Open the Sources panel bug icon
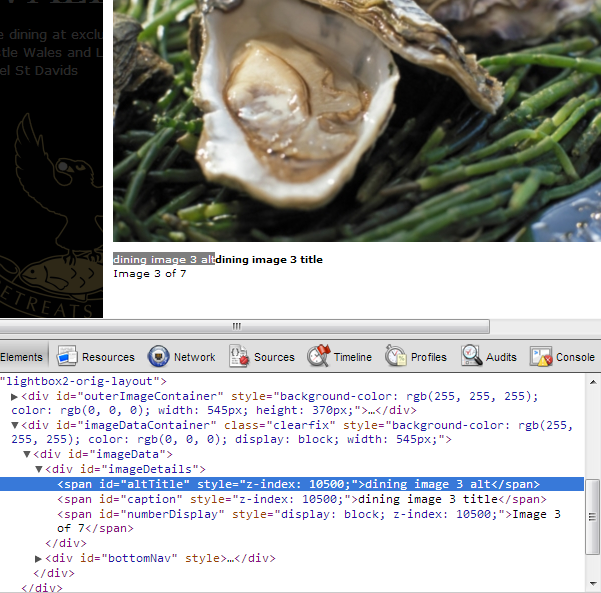601x593 pixels. pyautogui.click(x=239, y=356)
